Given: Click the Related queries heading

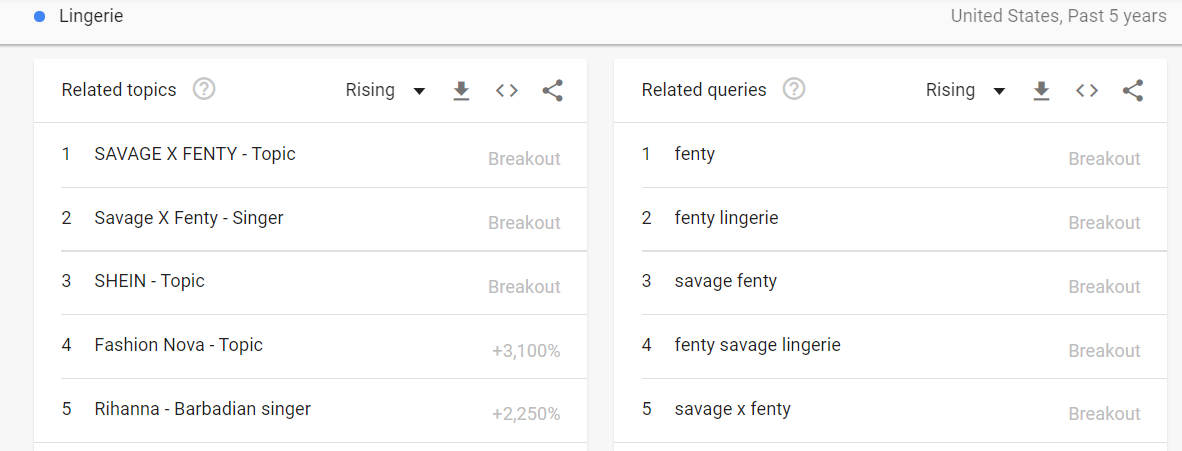Looking at the screenshot, I should [x=704, y=90].
